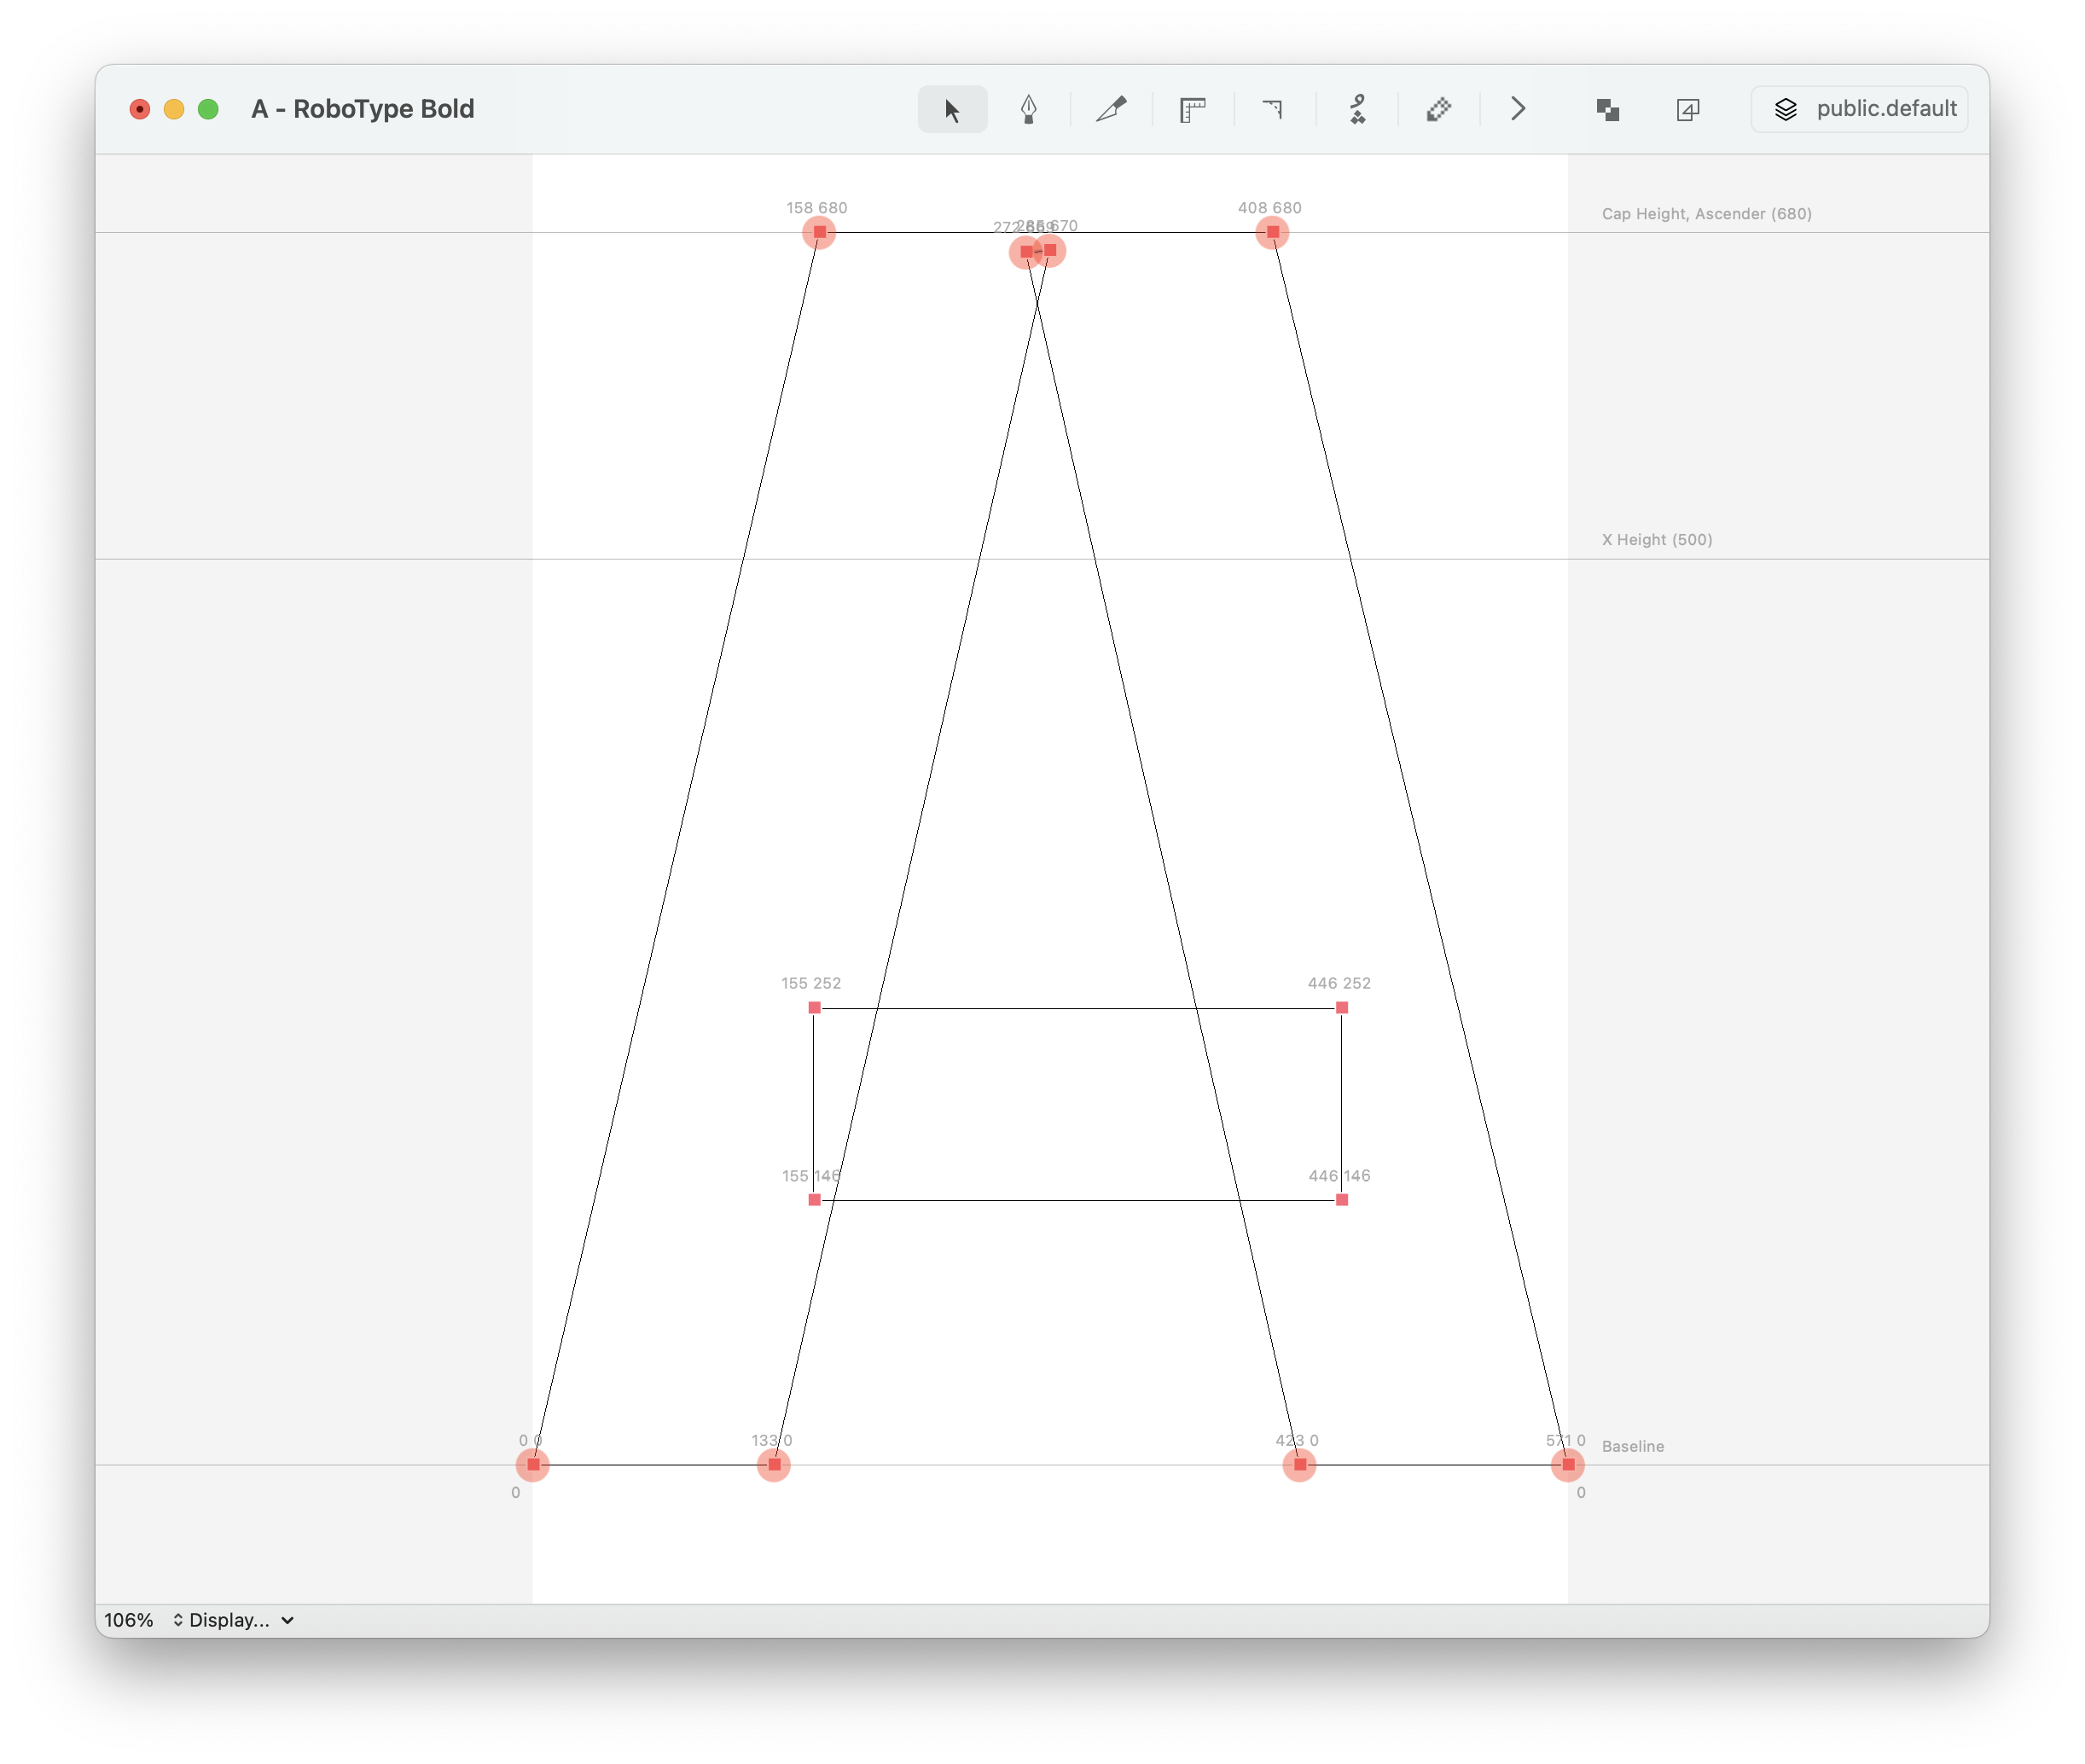Select the point at 408 680
The image size is (2085, 1764).
[1272, 232]
